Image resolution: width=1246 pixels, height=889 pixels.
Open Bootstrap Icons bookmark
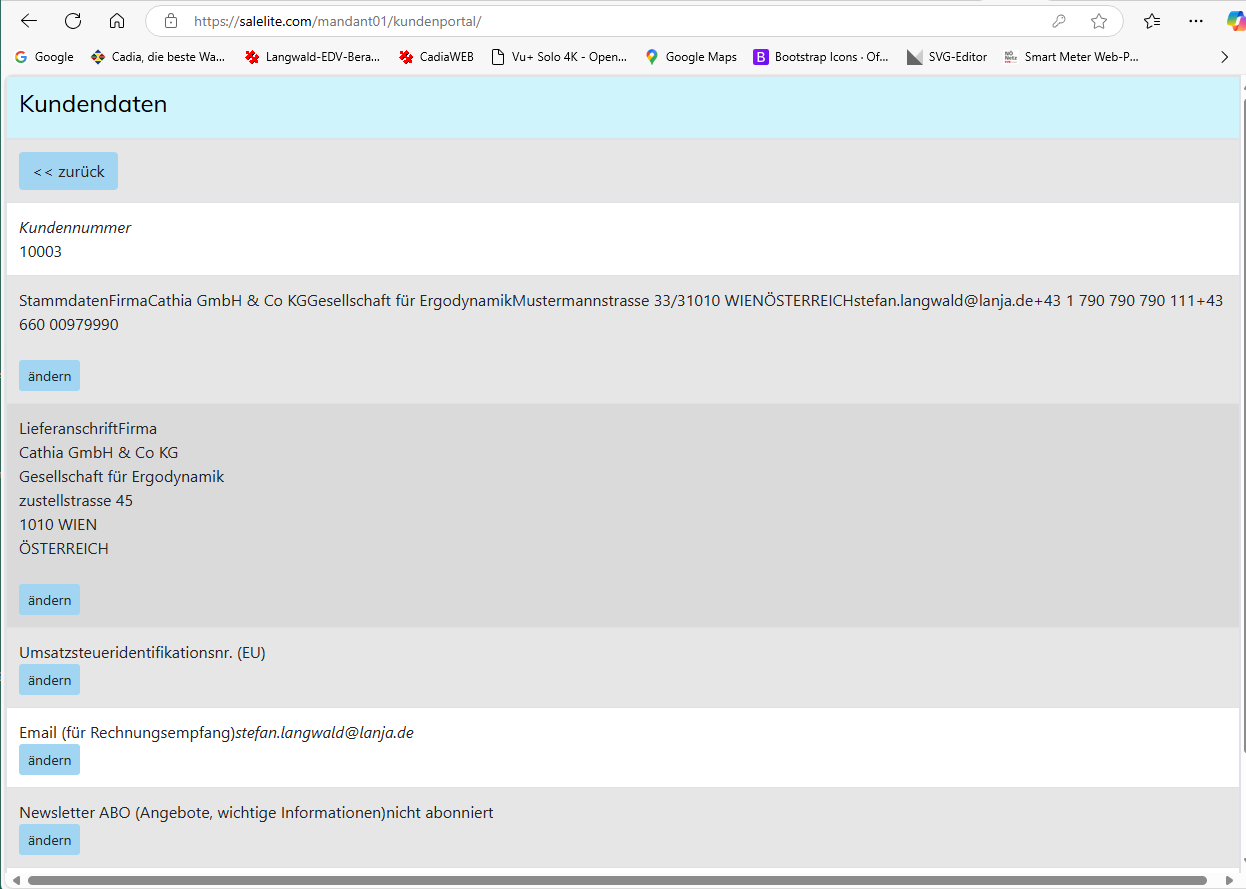[x=820, y=57]
